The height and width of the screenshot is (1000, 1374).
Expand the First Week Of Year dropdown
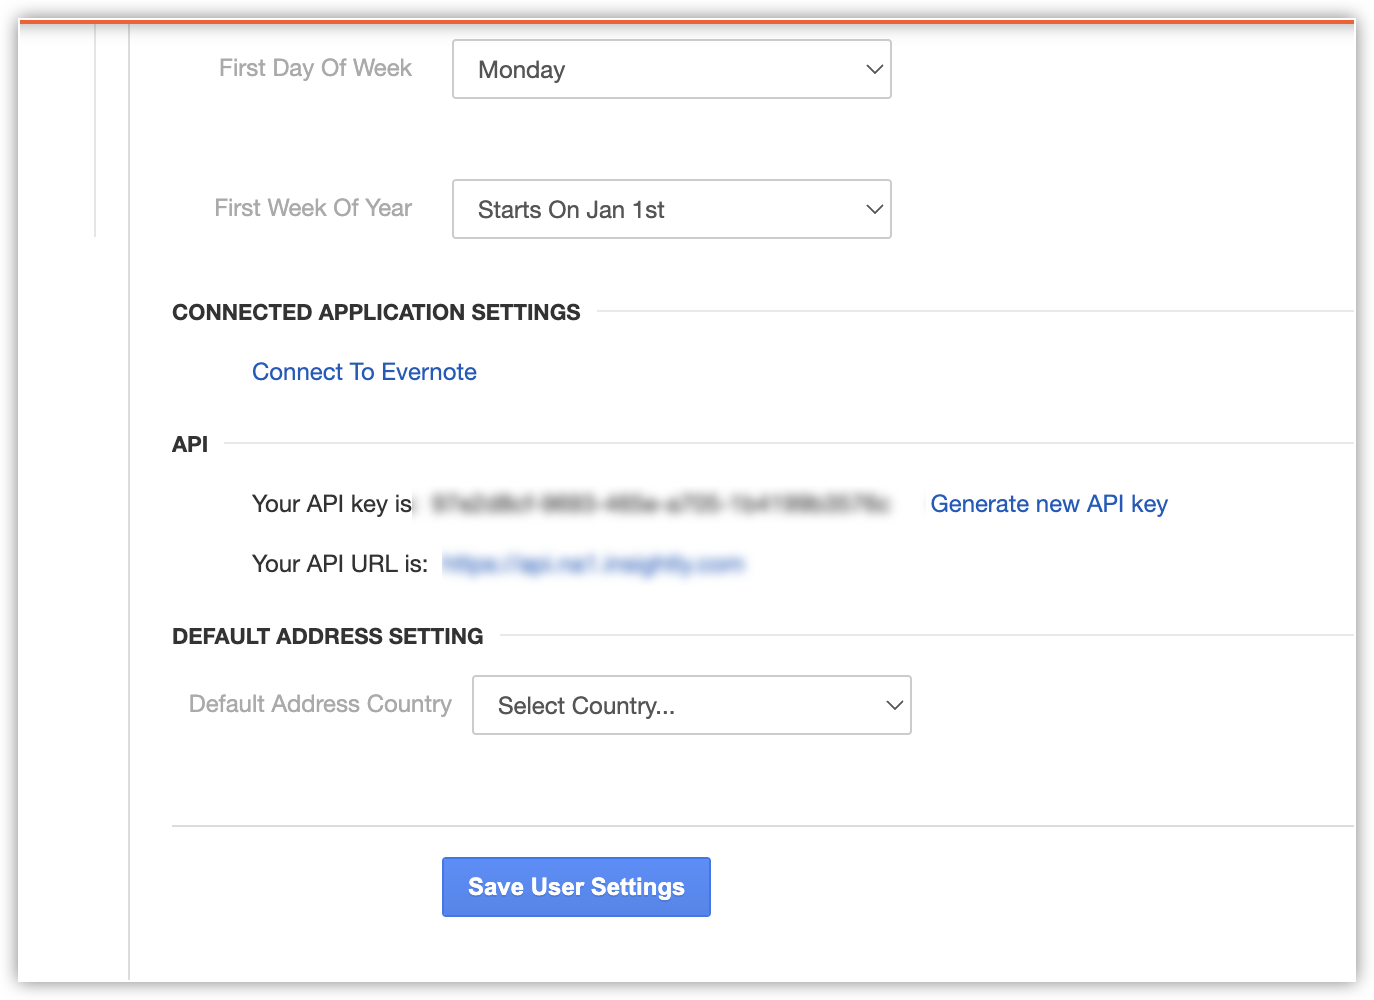[671, 209]
